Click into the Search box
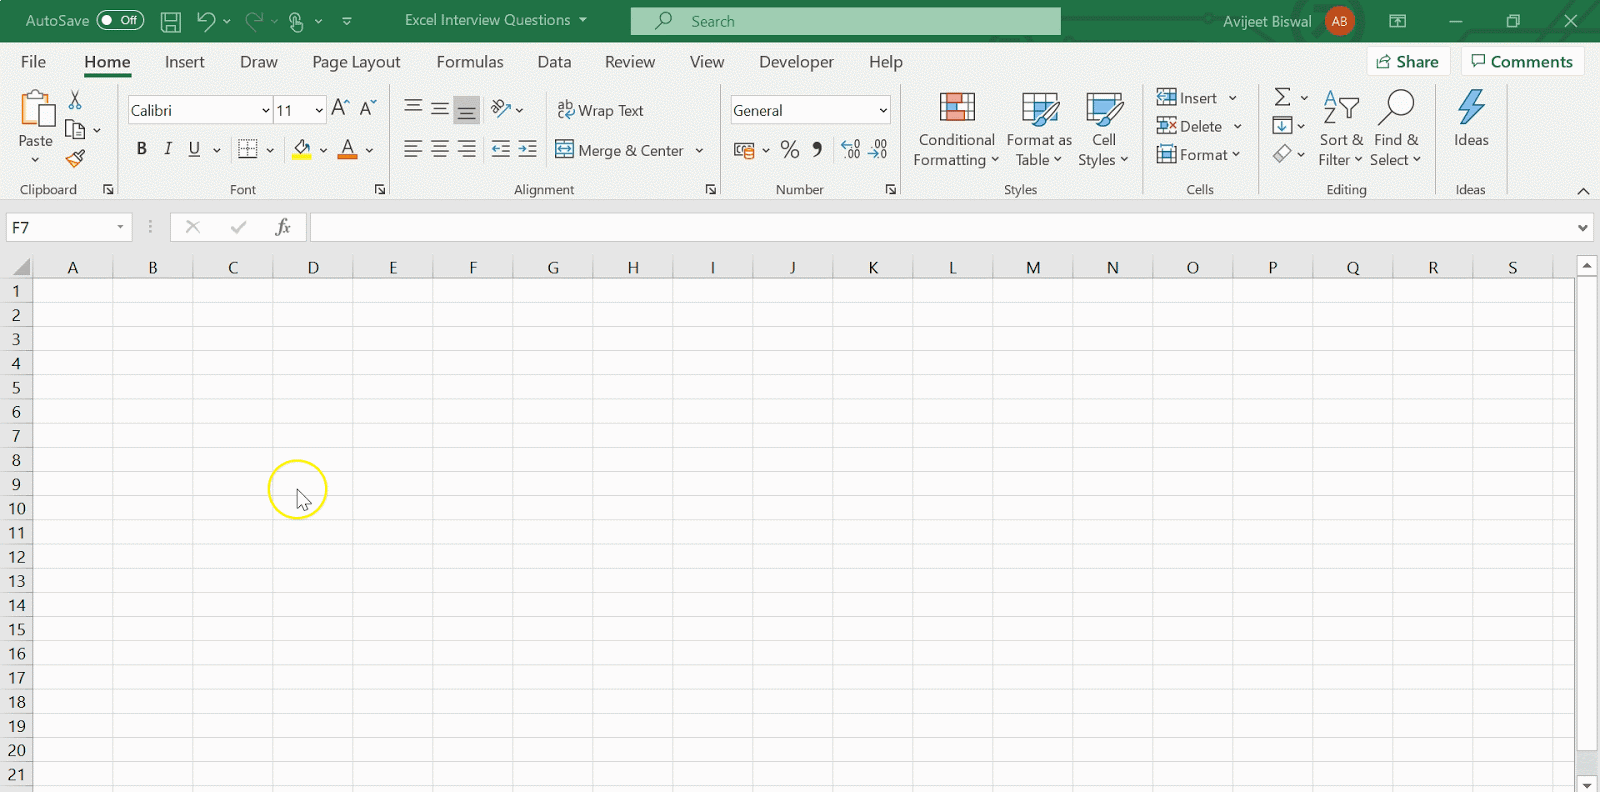1600x792 pixels. coord(846,21)
